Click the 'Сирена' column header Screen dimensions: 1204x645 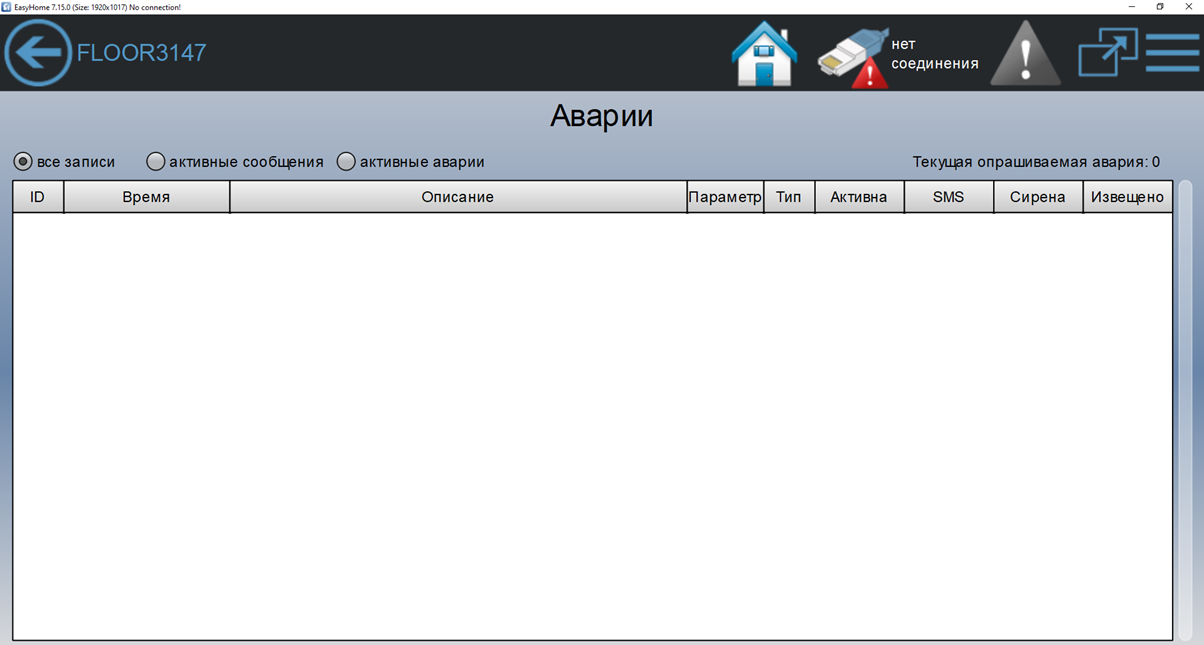pos(1037,197)
